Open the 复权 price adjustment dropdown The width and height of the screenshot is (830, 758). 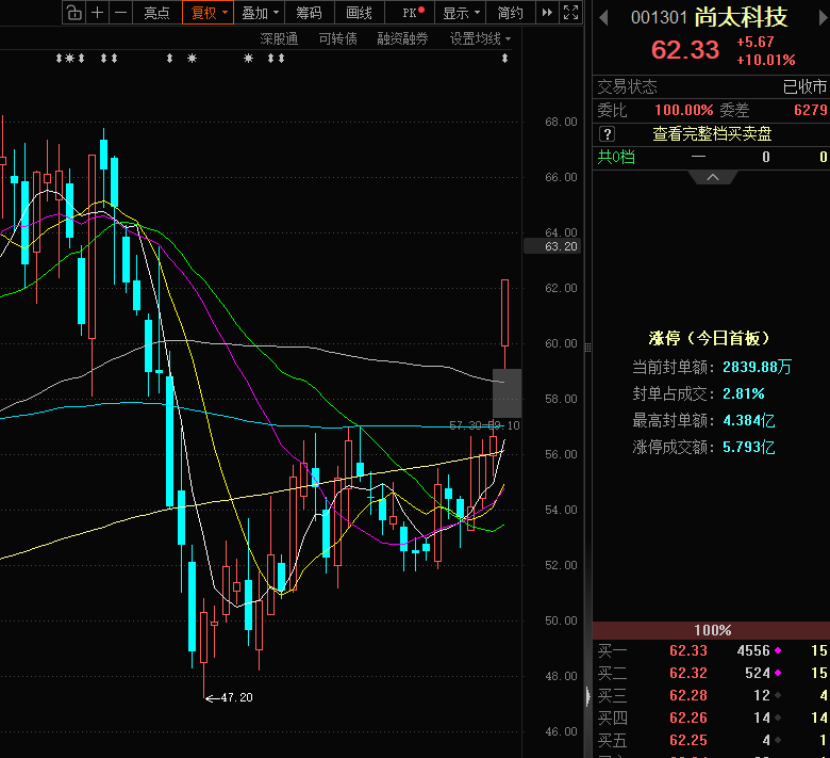click(208, 13)
